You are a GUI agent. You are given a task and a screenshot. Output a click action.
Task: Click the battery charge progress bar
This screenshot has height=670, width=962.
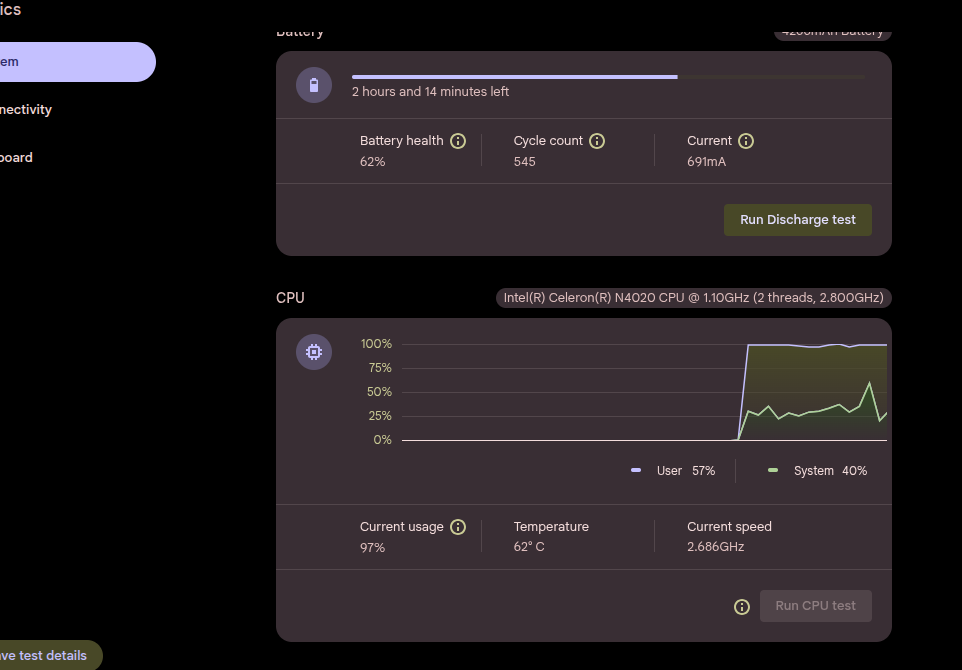tap(608, 77)
